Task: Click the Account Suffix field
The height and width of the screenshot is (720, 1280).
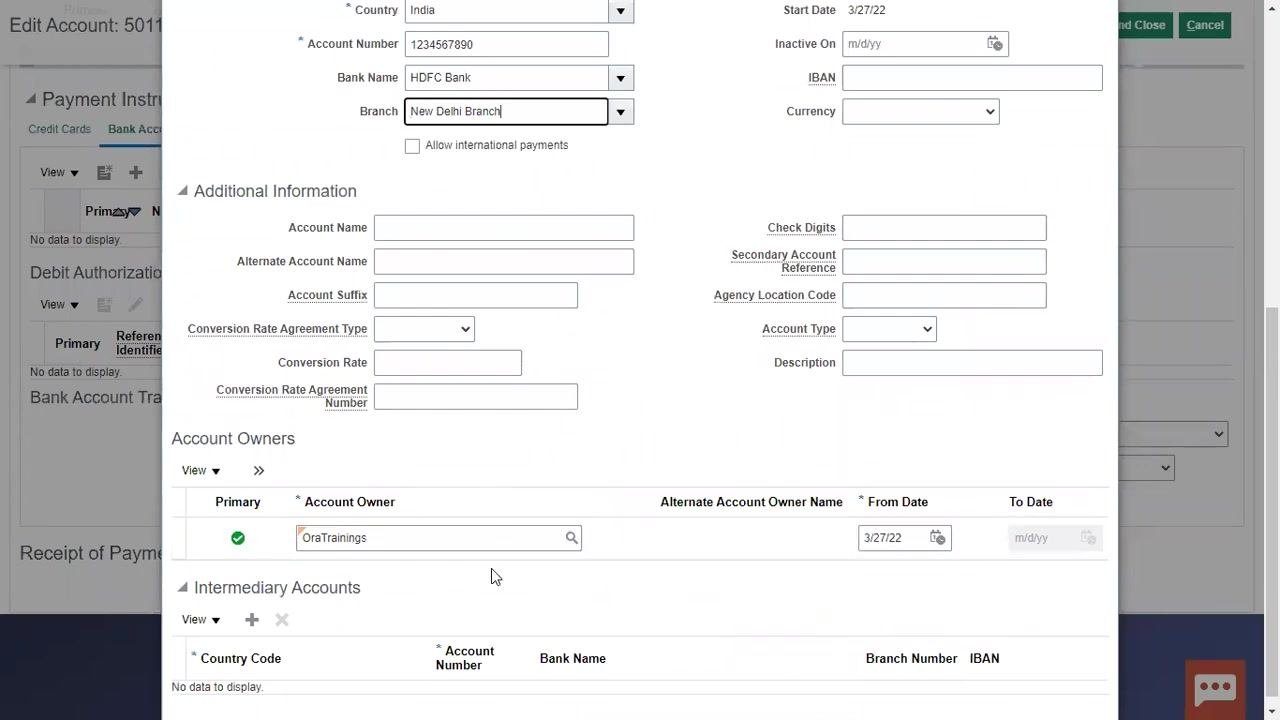Action: 476,295
